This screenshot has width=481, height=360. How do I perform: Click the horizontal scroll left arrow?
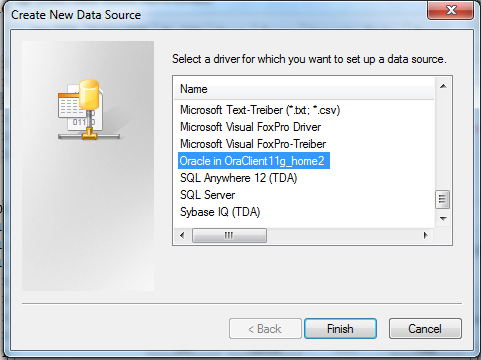click(182, 235)
